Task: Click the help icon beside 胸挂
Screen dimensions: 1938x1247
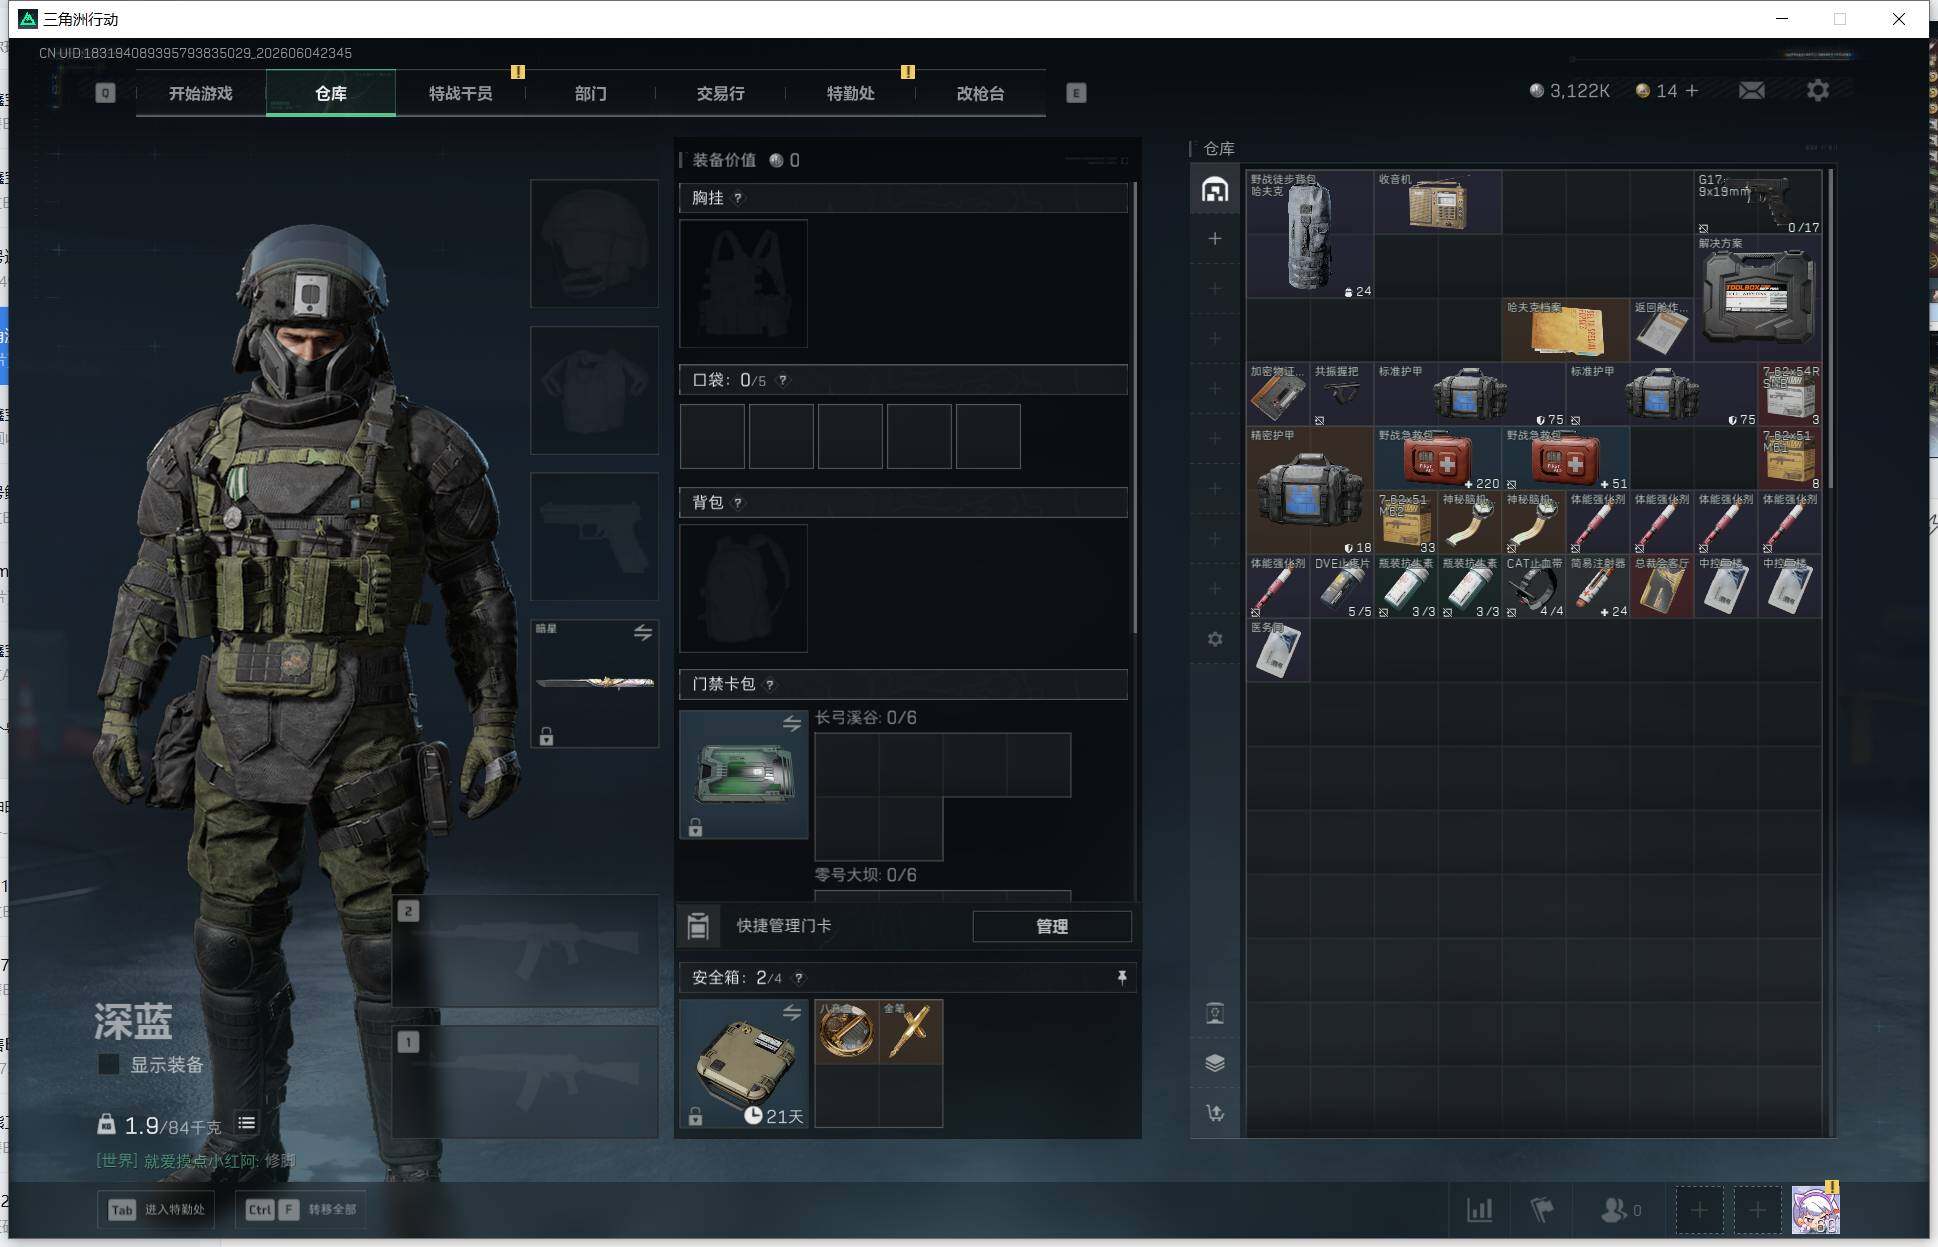Action: pyautogui.click(x=738, y=198)
